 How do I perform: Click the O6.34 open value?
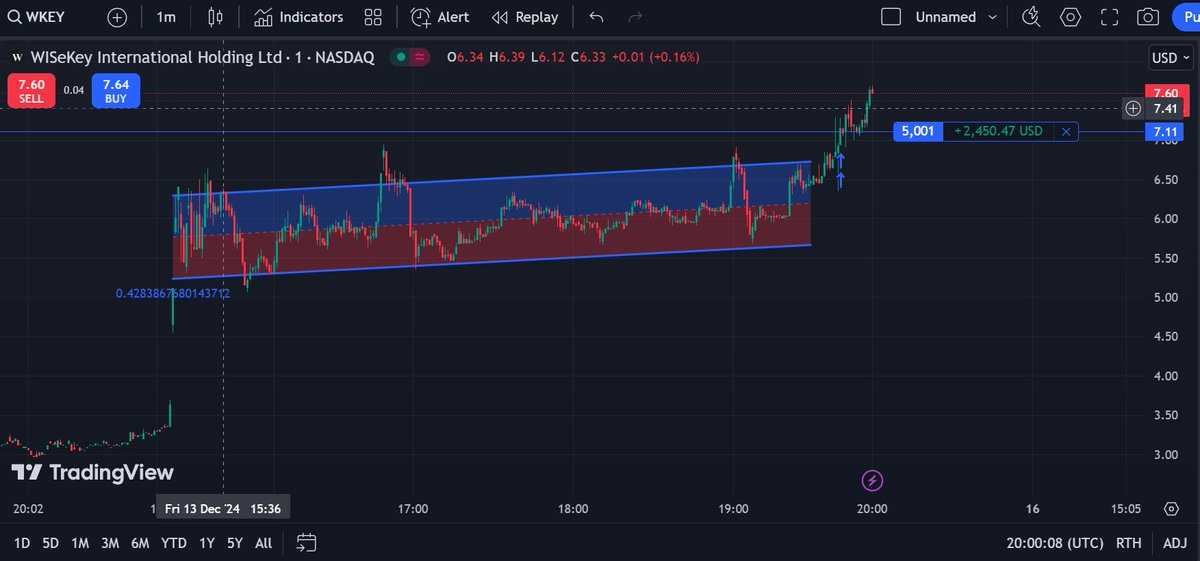[465, 57]
